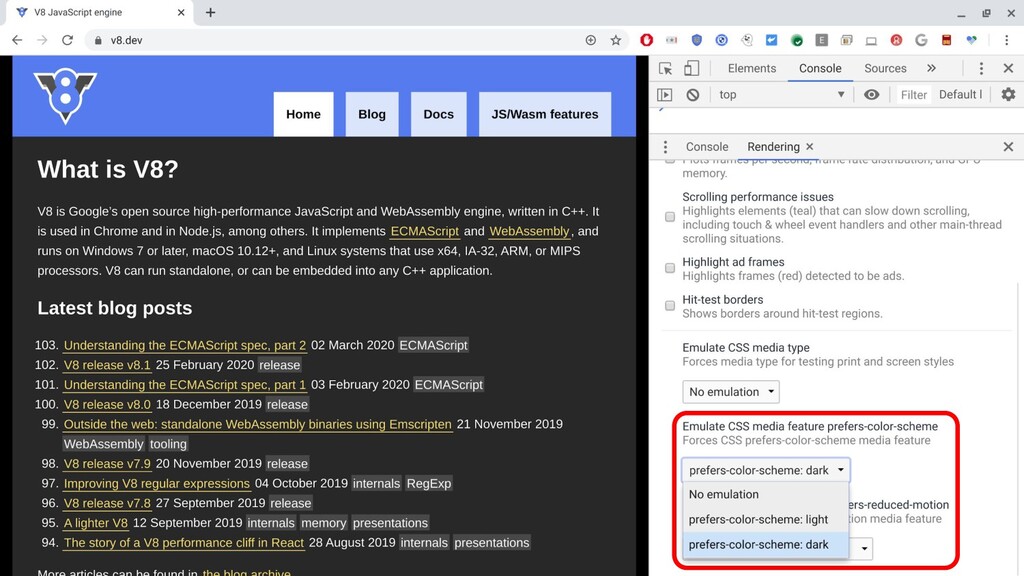Activate the inspect element picker

click(x=665, y=69)
